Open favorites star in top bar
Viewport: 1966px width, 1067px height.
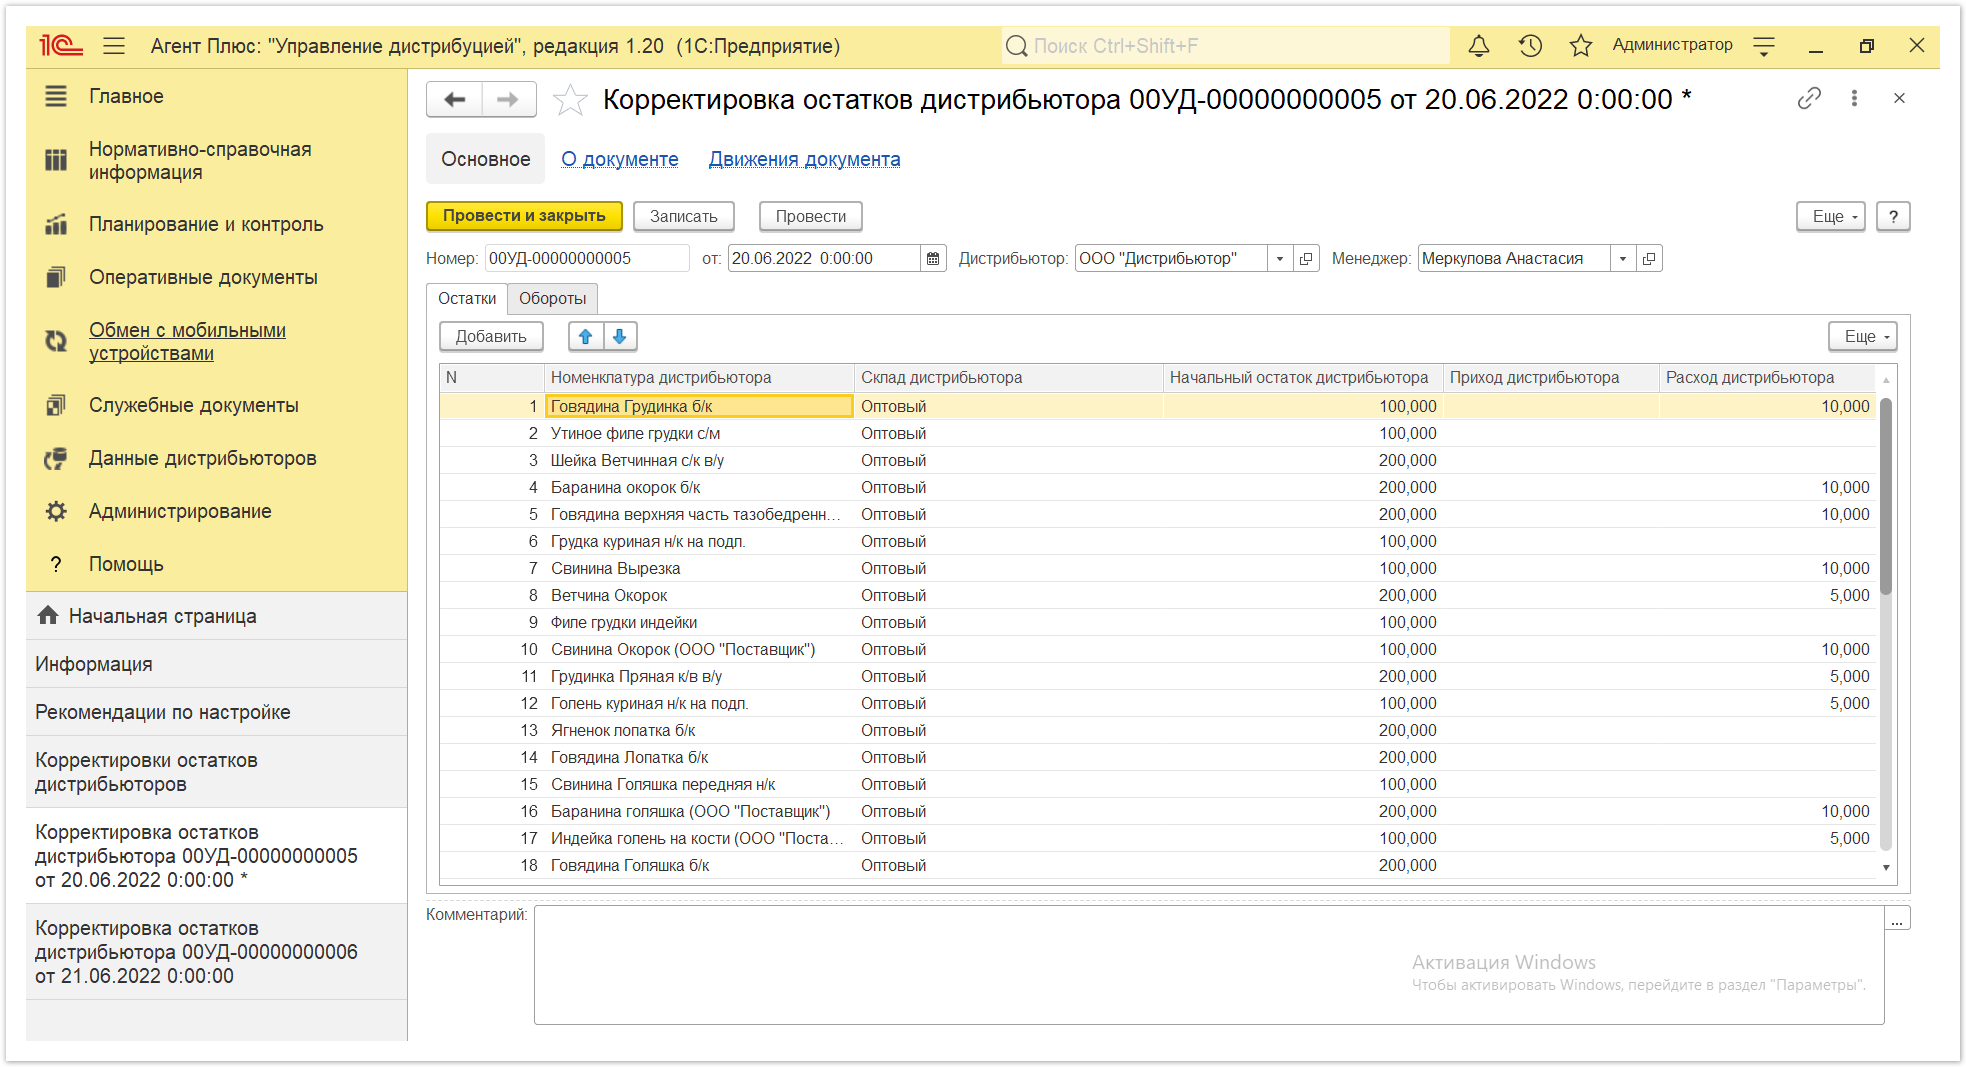[1580, 46]
